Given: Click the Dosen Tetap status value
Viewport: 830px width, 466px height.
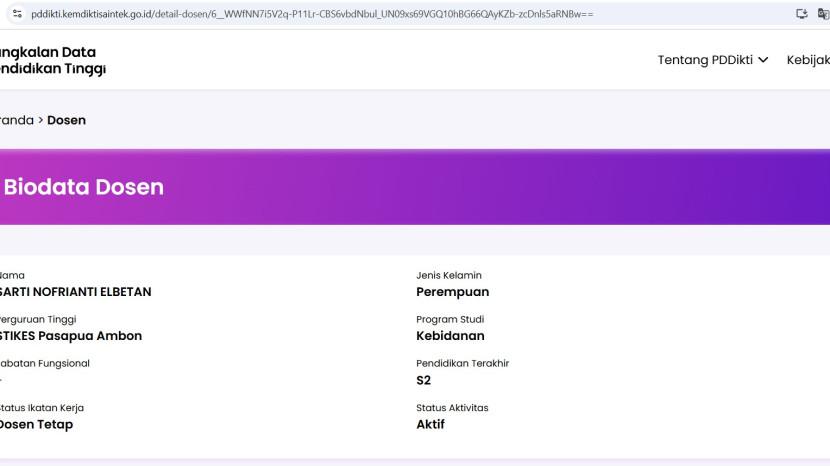Looking at the screenshot, I should (x=36, y=424).
